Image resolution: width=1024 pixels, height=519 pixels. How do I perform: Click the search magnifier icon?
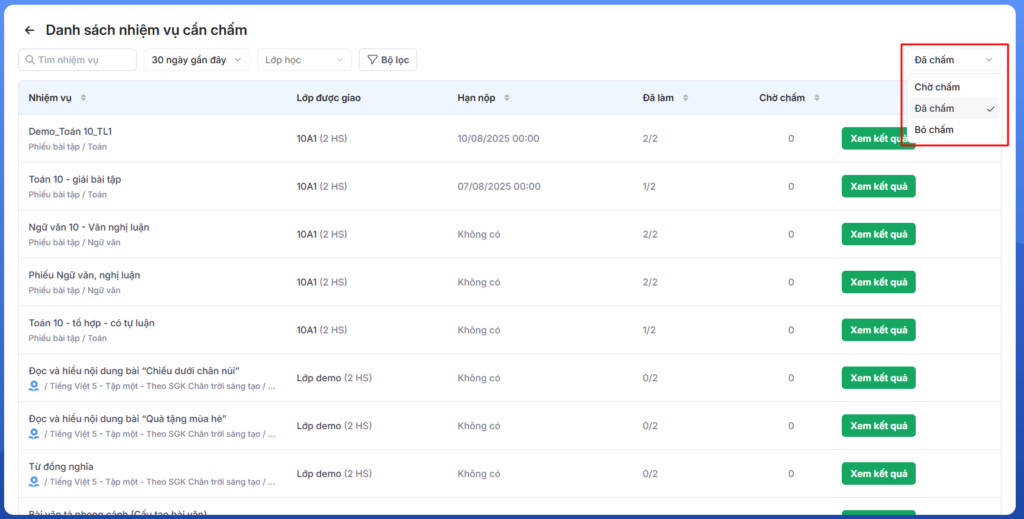29,60
